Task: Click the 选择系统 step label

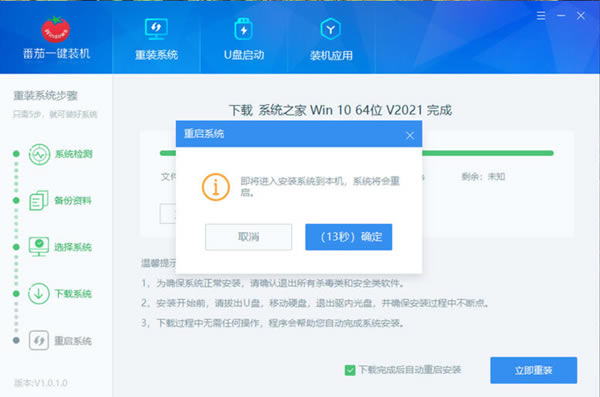Action: [x=73, y=247]
